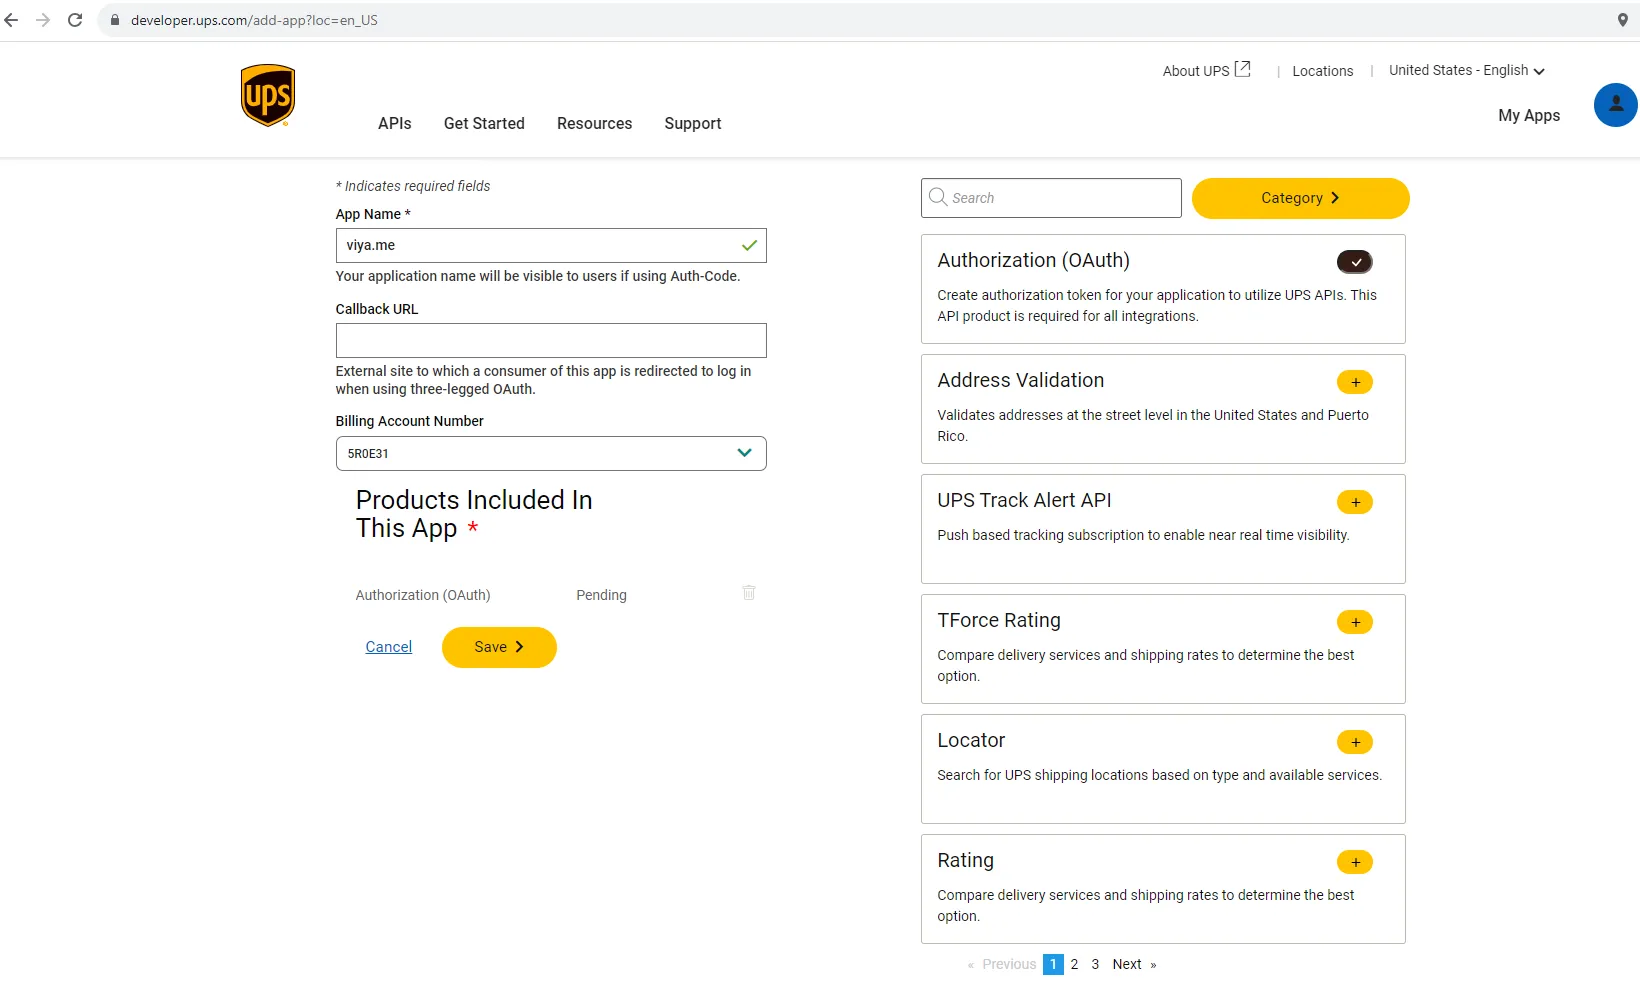Delete Authorization (OAuth) using the trash icon
The image size is (1640, 983).
click(749, 593)
